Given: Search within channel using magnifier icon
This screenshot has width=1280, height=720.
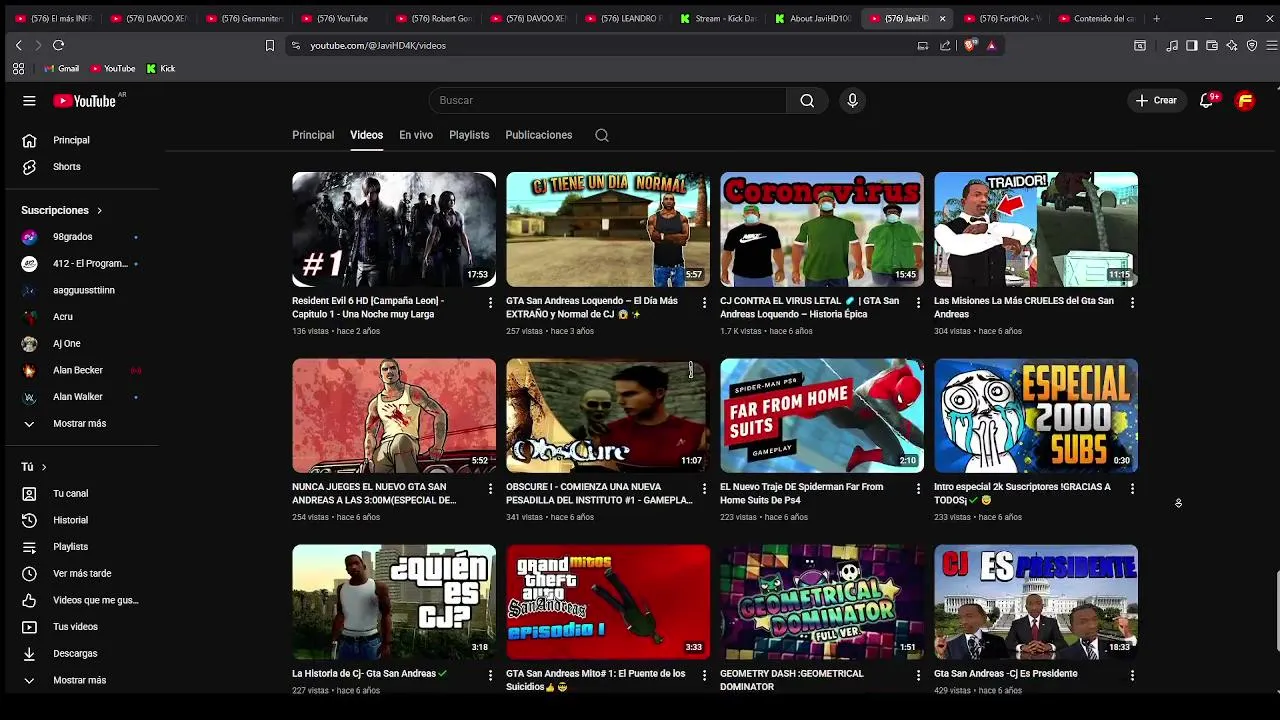Looking at the screenshot, I should point(602,135).
